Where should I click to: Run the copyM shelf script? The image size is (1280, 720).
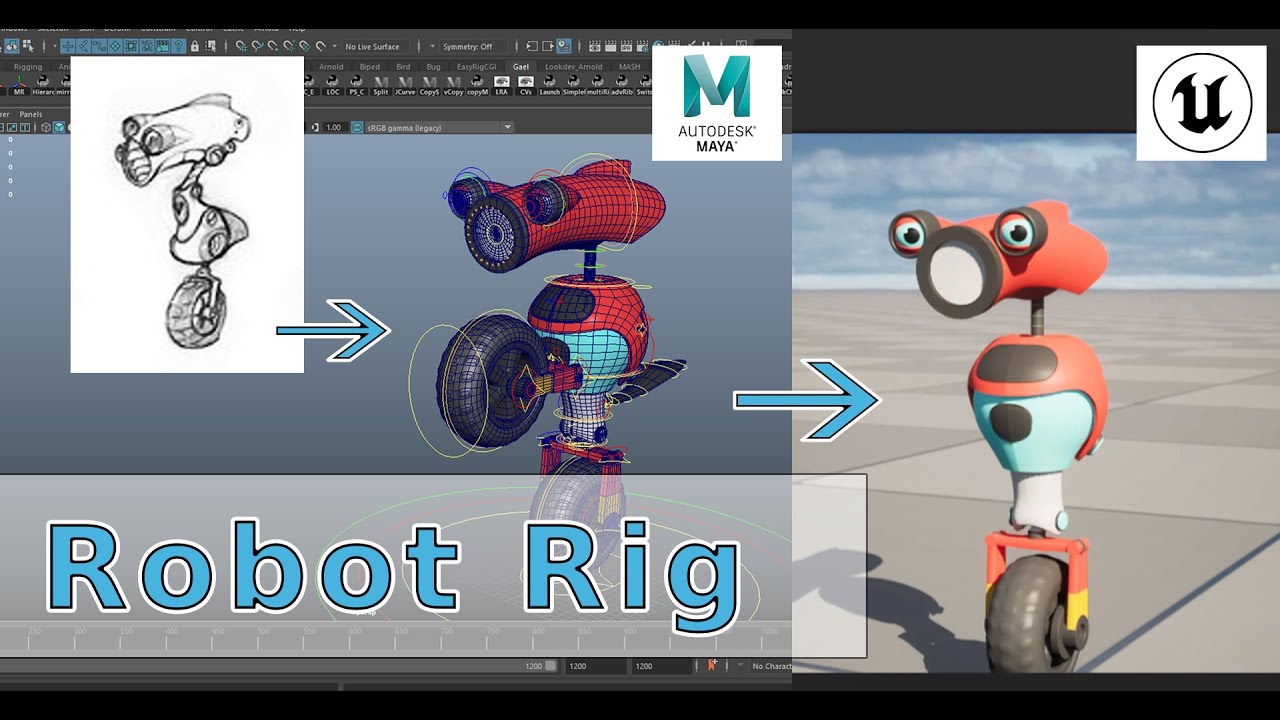pos(478,85)
